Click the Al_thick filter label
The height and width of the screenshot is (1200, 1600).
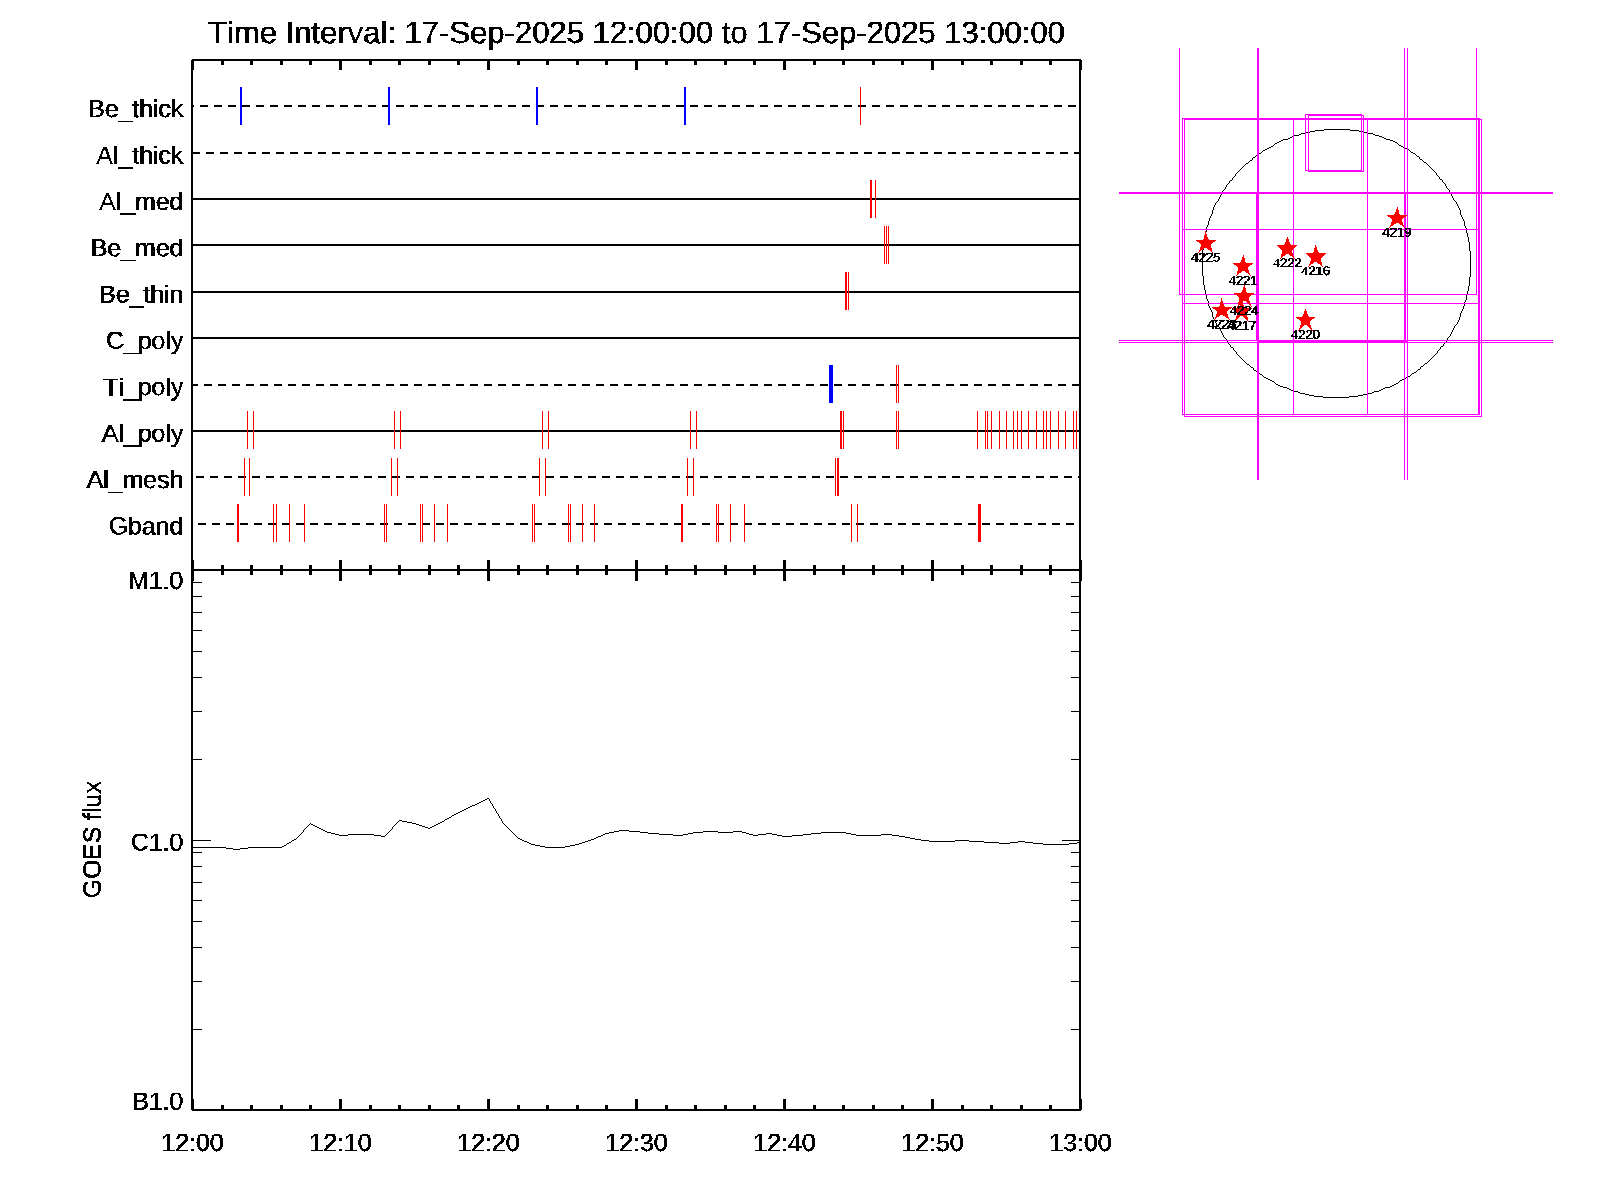pos(140,156)
